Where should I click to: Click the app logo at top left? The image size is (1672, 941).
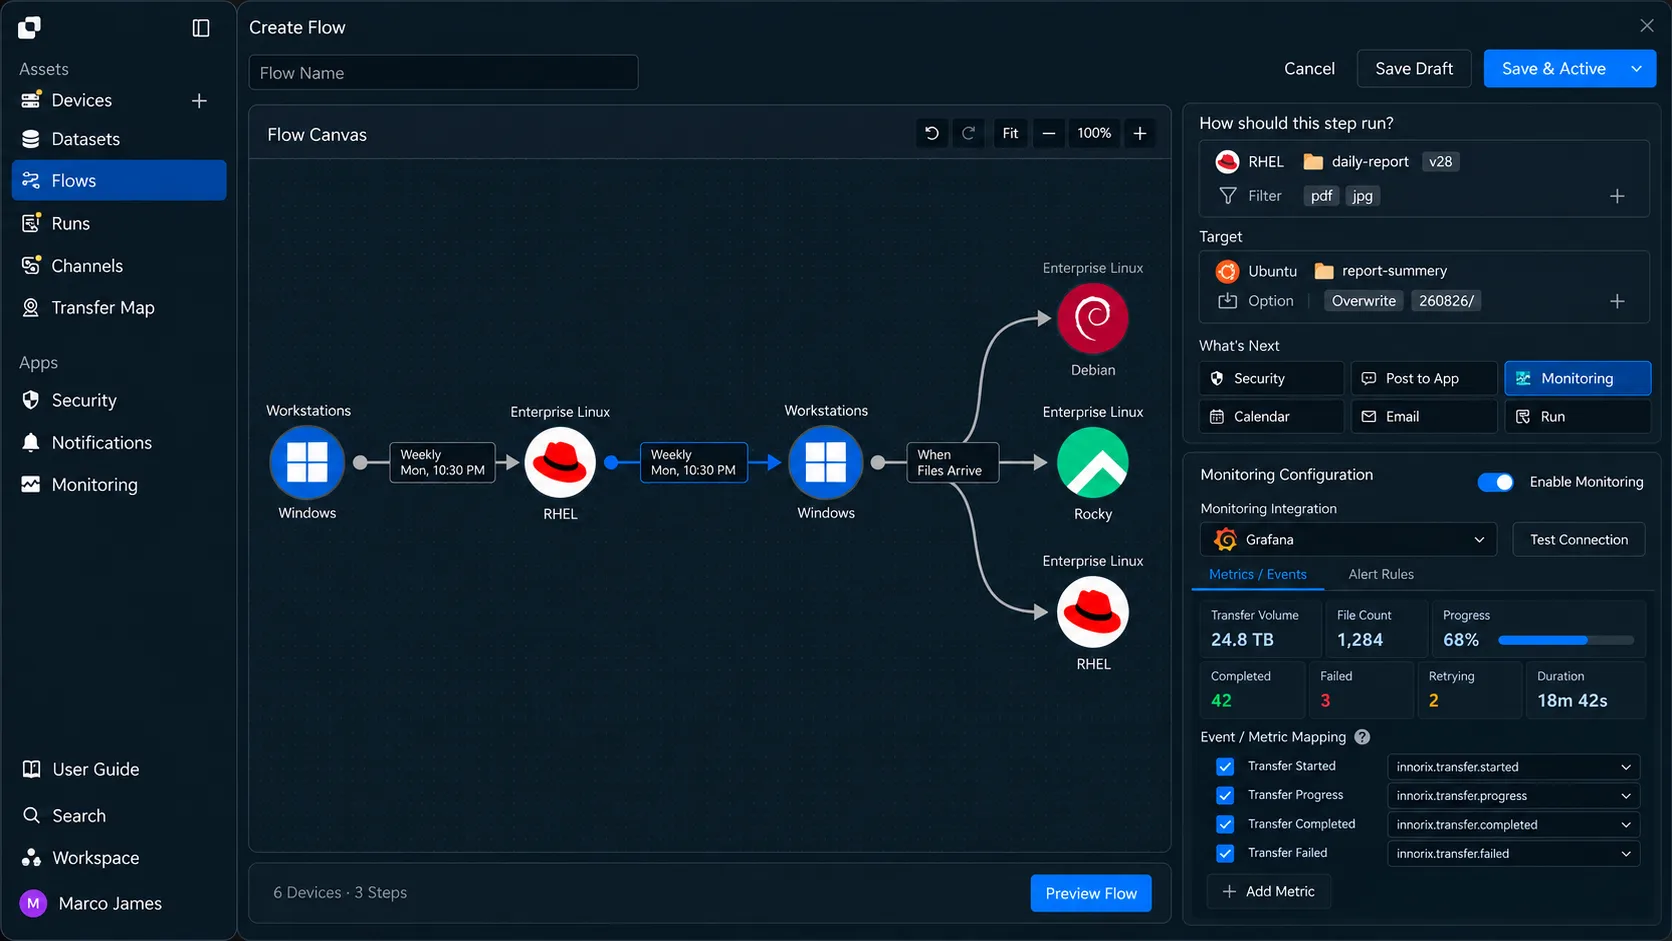(x=29, y=28)
